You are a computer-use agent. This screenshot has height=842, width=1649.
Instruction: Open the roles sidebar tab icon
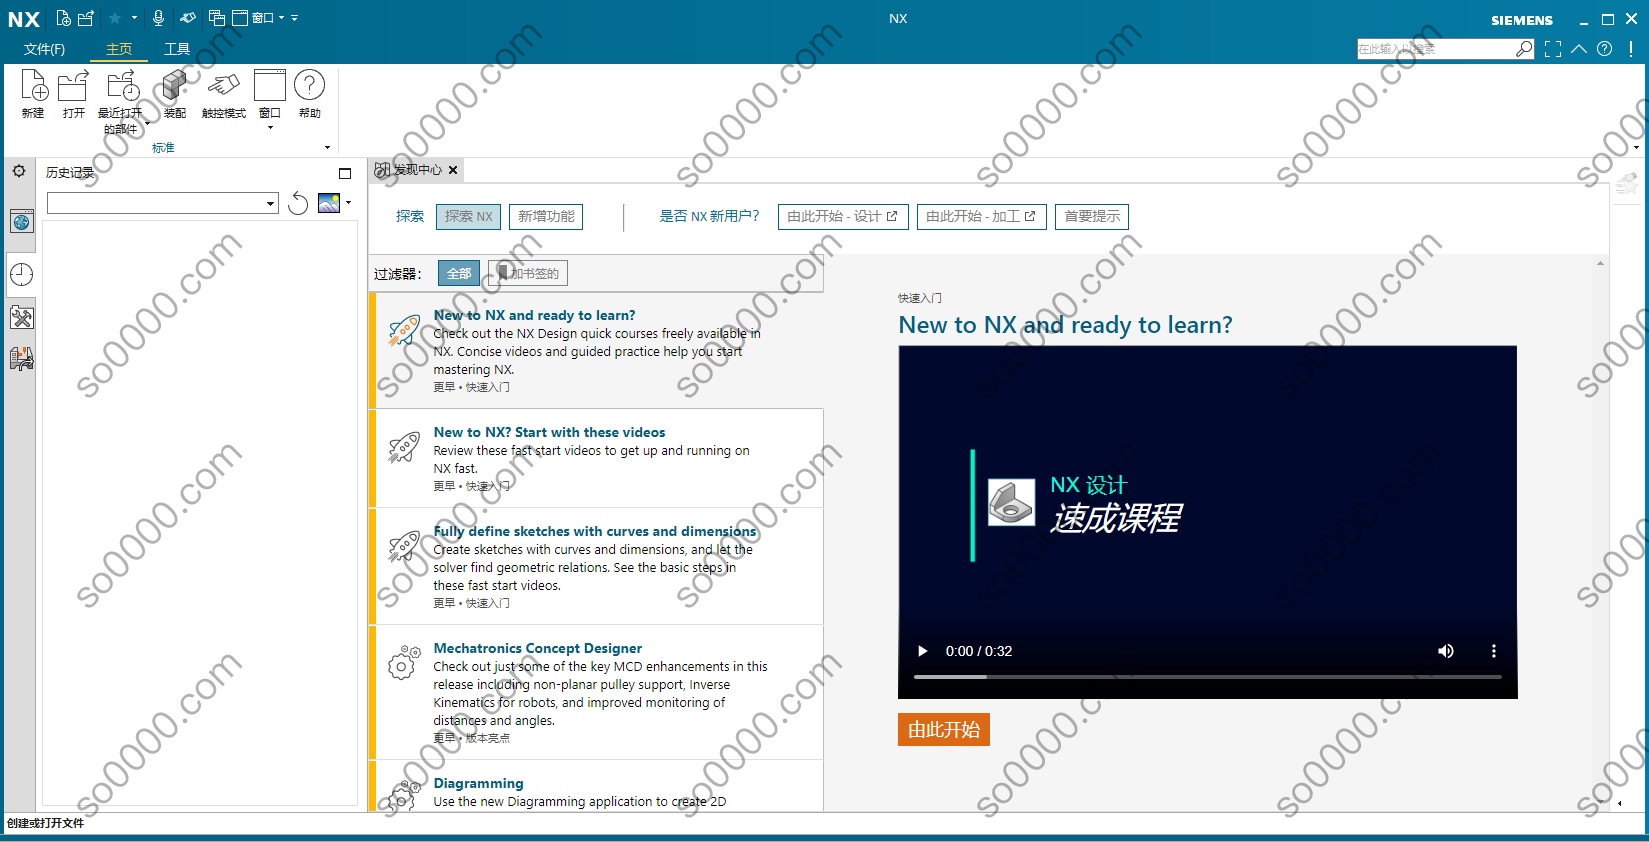point(22,358)
